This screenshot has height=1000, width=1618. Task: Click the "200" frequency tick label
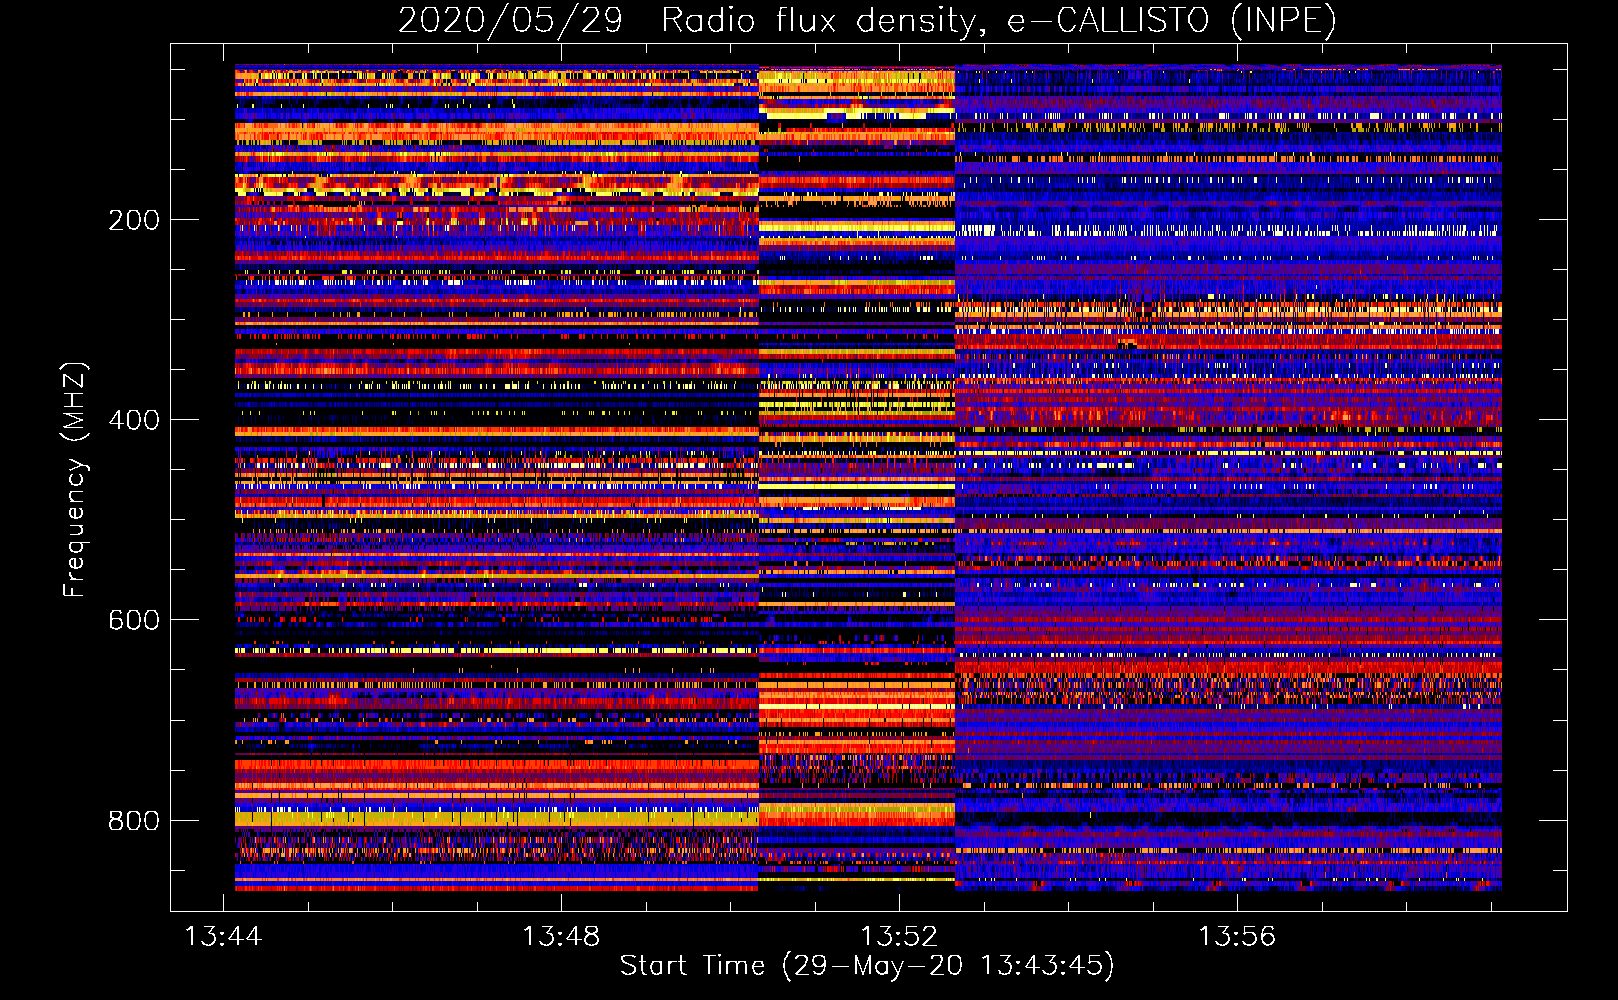tap(134, 220)
